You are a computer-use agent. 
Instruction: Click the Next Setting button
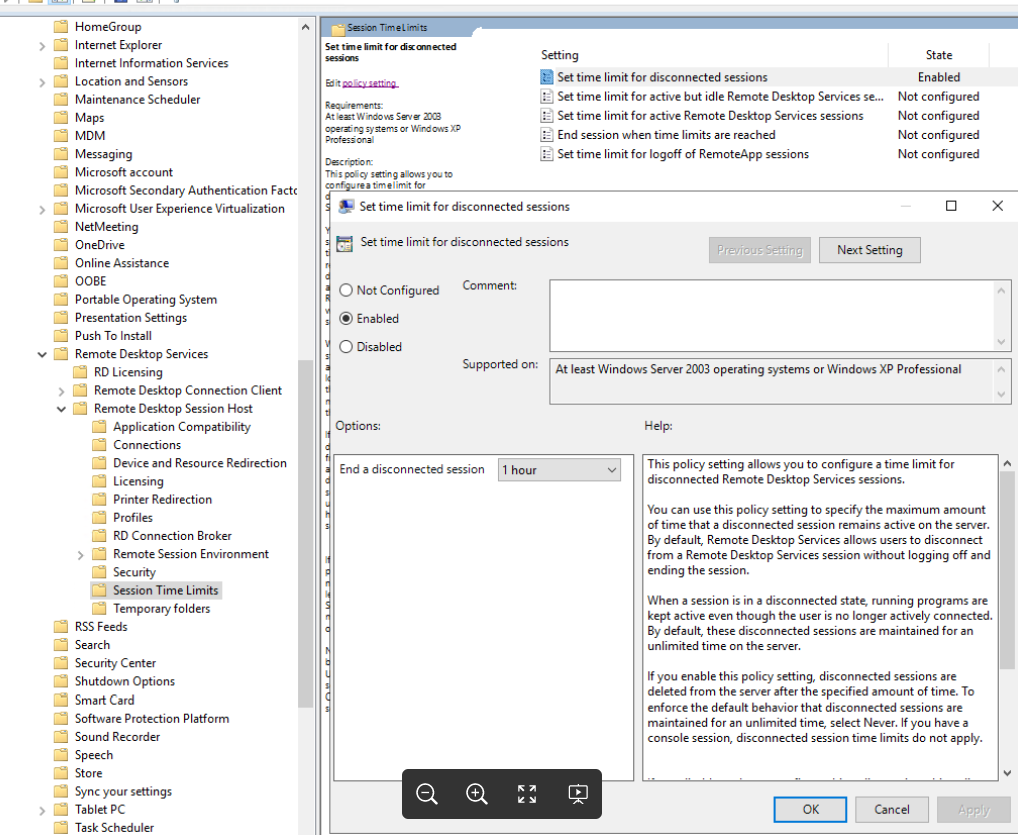pyautogui.click(x=869, y=250)
